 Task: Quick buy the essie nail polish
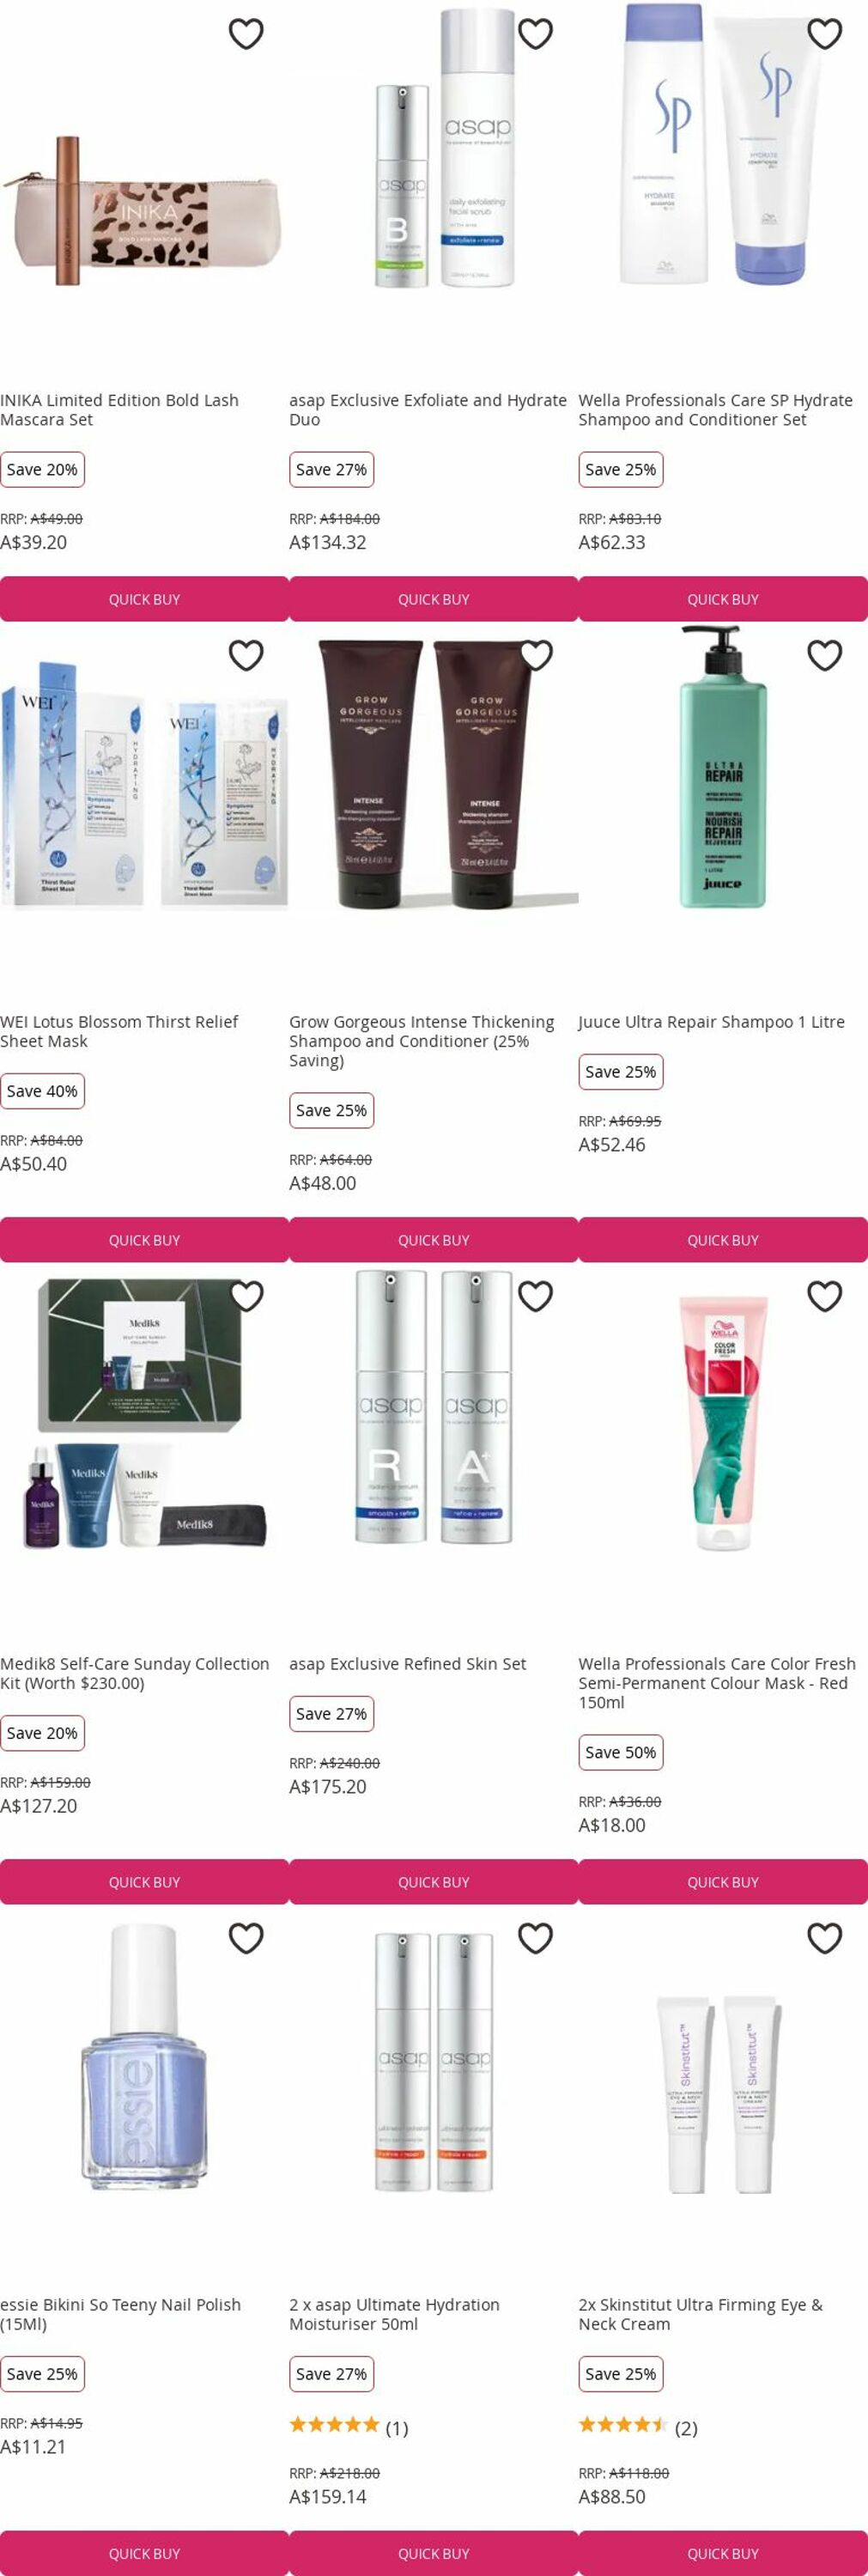tap(144, 2553)
